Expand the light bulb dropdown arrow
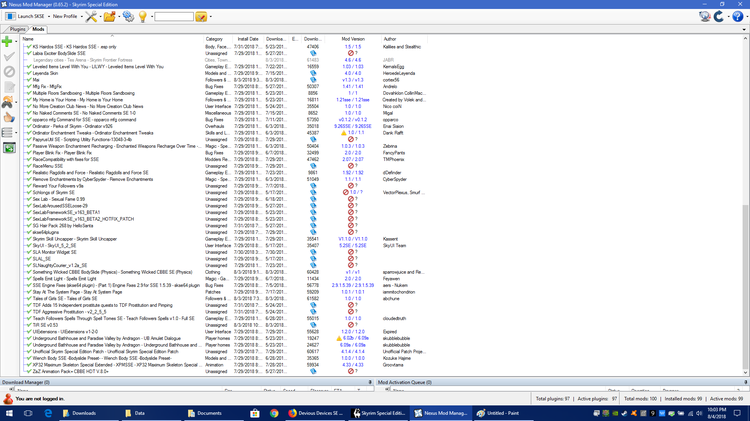The width and height of the screenshot is (750, 421). 151,17
